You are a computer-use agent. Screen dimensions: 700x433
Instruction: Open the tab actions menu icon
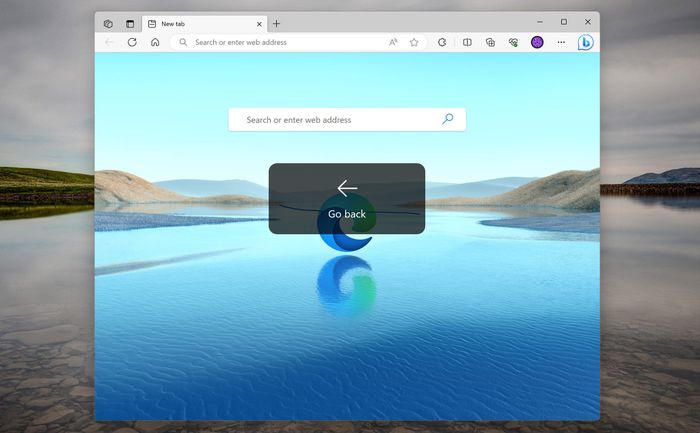[130, 24]
